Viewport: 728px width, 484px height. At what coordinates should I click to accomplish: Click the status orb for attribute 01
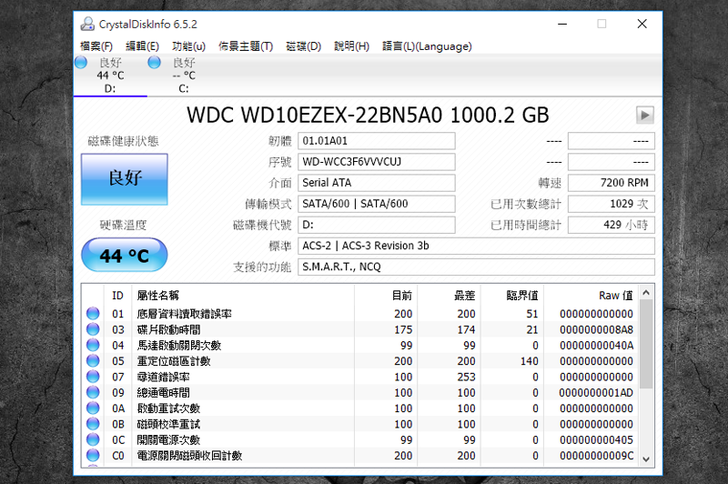(93, 314)
